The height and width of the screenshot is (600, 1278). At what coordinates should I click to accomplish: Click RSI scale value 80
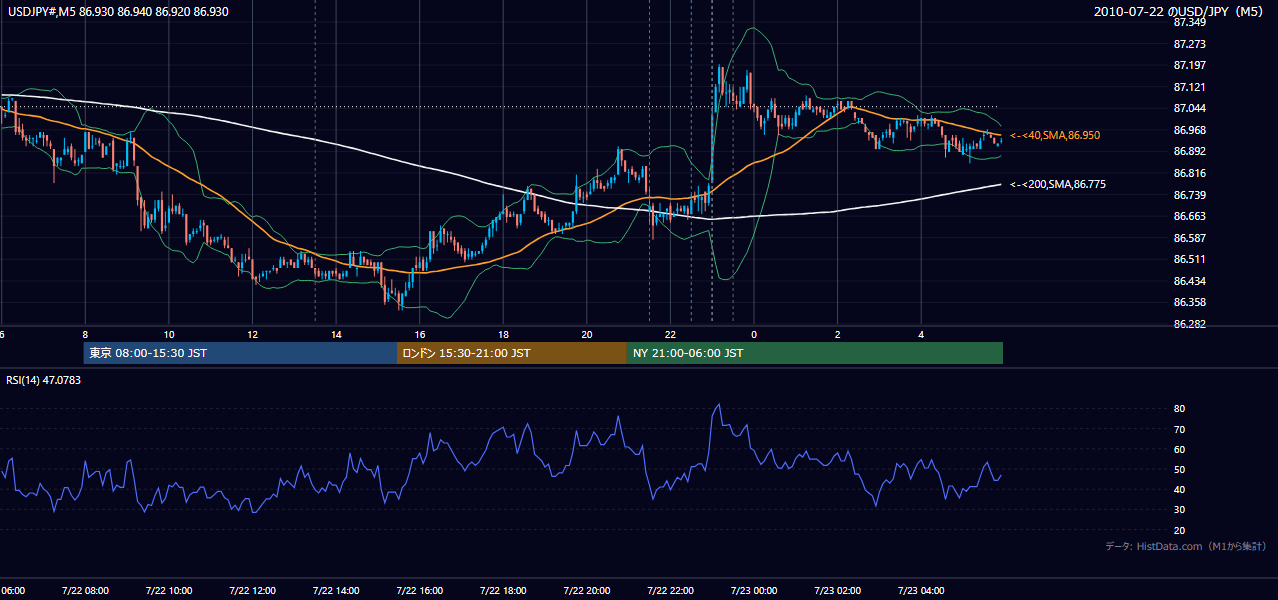click(1180, 409)
